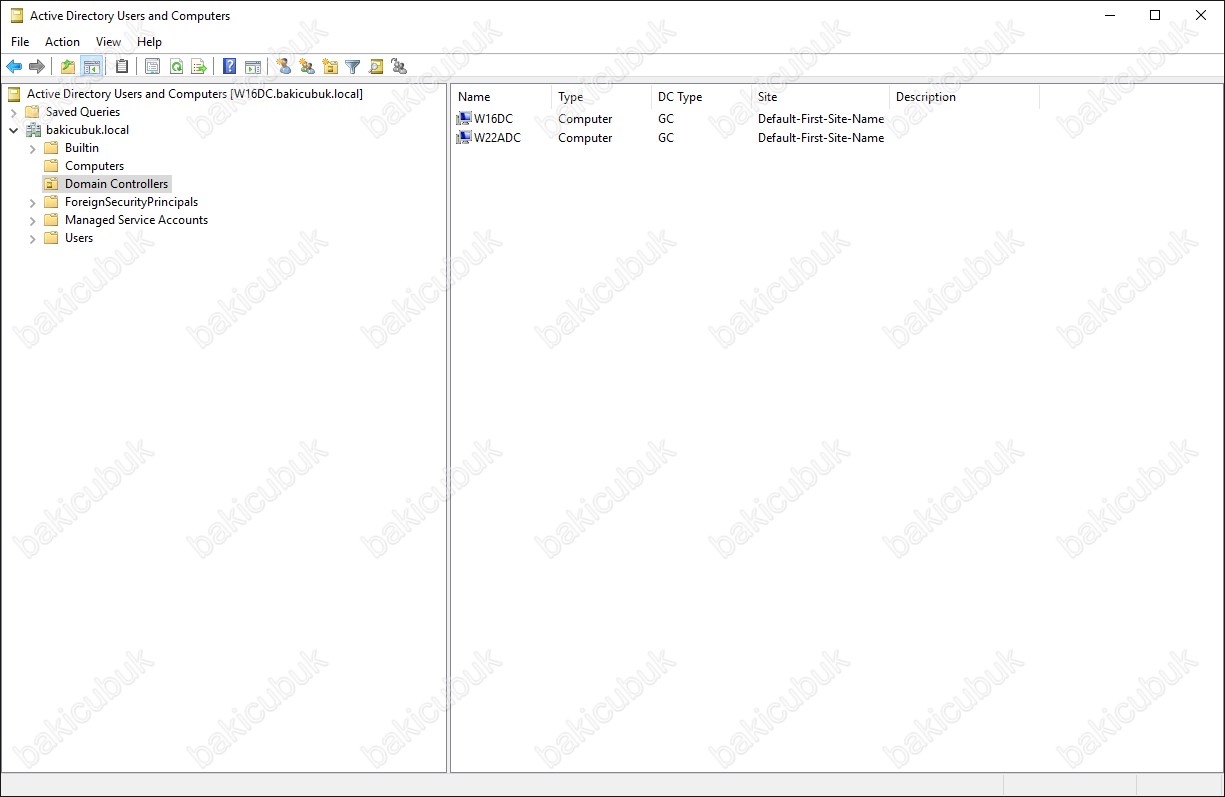Click the Saved Queries folder icon
This screenshot has height=797, width=1225.
tap(33, 112)
